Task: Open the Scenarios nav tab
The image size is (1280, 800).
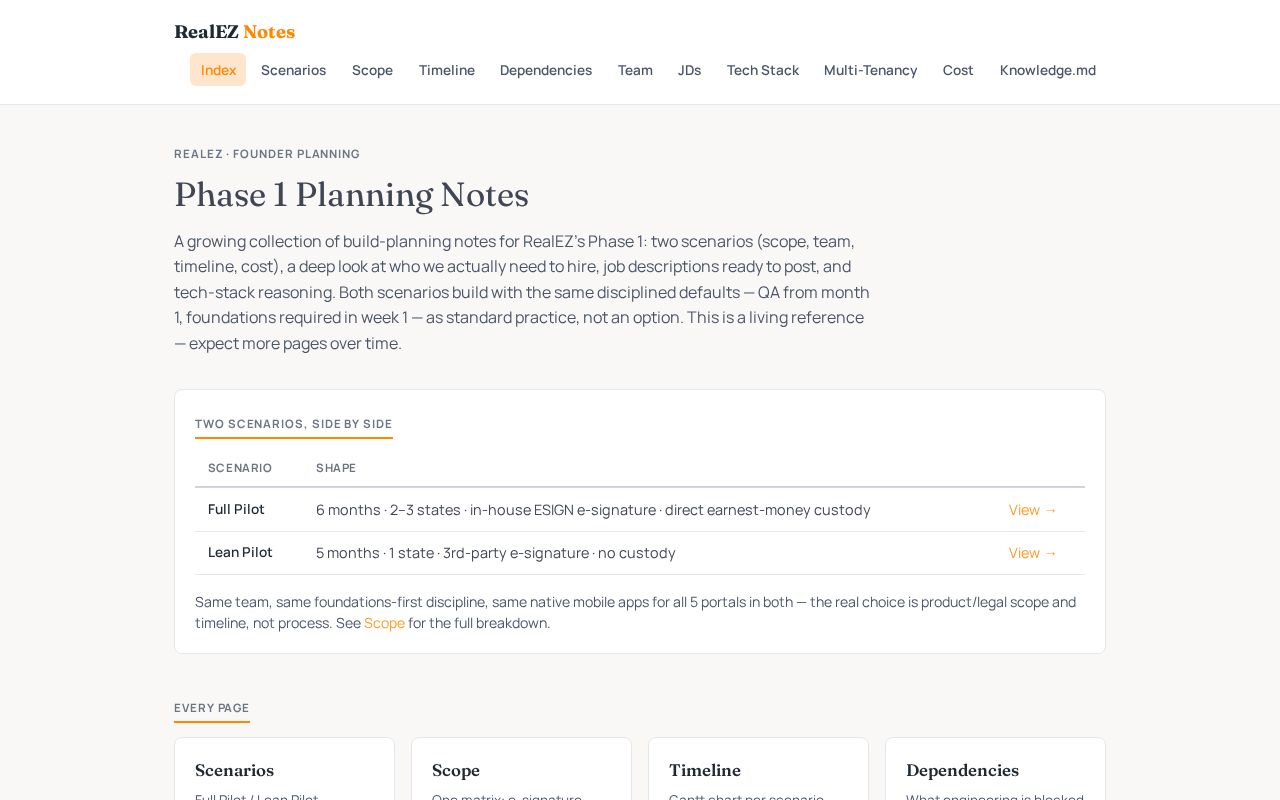Action: tap(293, 70)
